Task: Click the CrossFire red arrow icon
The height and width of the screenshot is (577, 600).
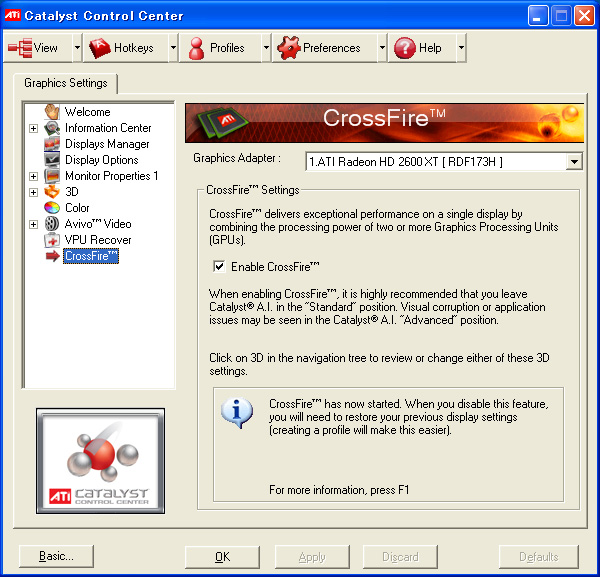Action: coord(52,256)
